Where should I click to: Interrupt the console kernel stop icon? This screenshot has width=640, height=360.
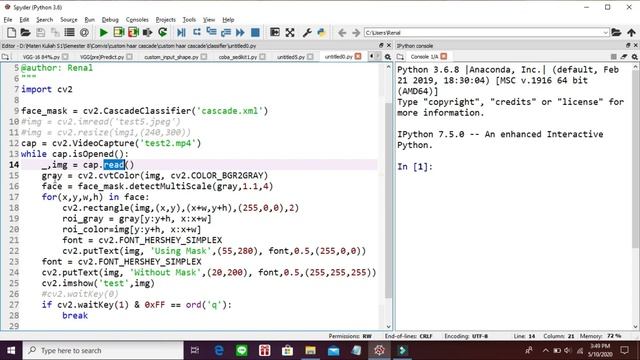(613, 57)
